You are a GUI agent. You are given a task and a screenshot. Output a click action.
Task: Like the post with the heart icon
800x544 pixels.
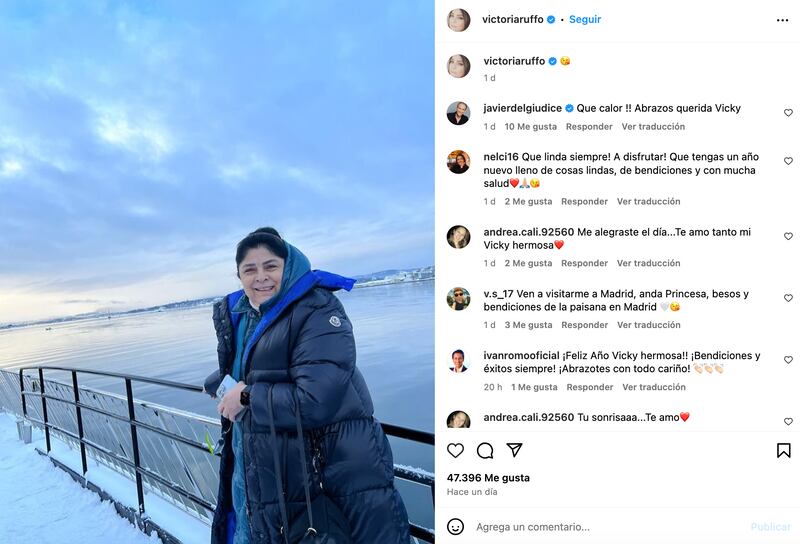(455, 451)
